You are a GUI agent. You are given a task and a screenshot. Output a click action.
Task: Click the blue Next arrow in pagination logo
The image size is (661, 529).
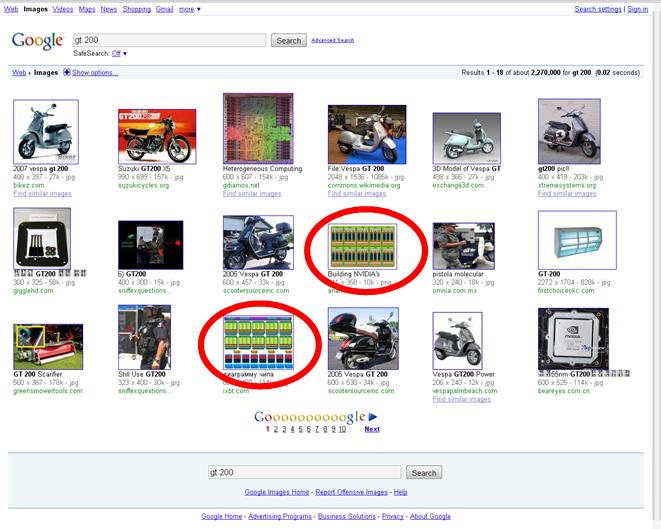click(373, 417)
